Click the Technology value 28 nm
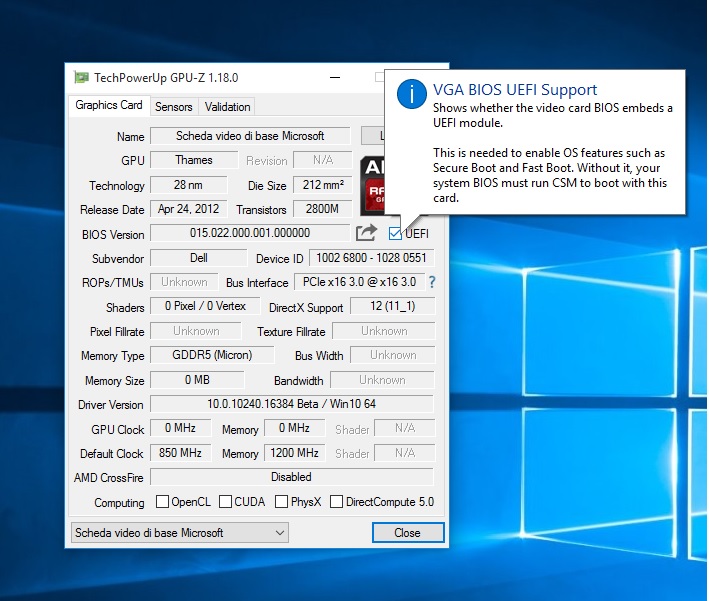 (x=189, y=185)
